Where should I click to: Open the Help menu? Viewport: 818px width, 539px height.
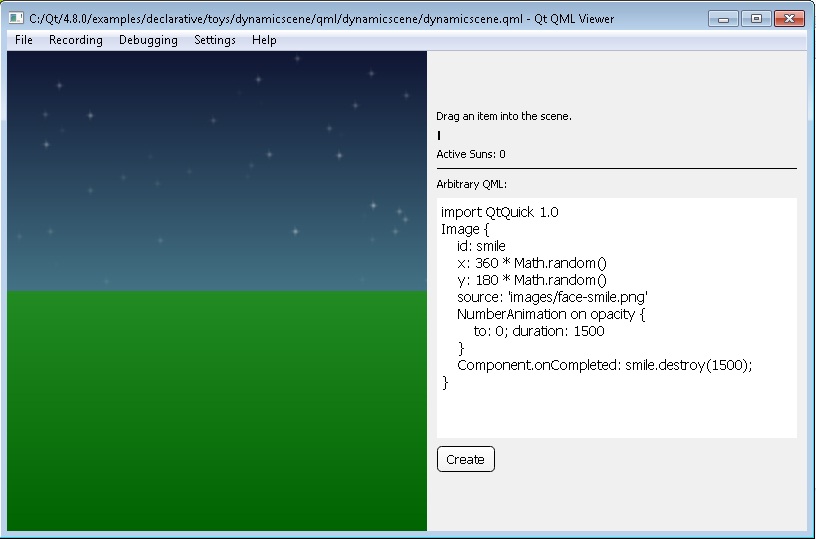coord(264,40)
